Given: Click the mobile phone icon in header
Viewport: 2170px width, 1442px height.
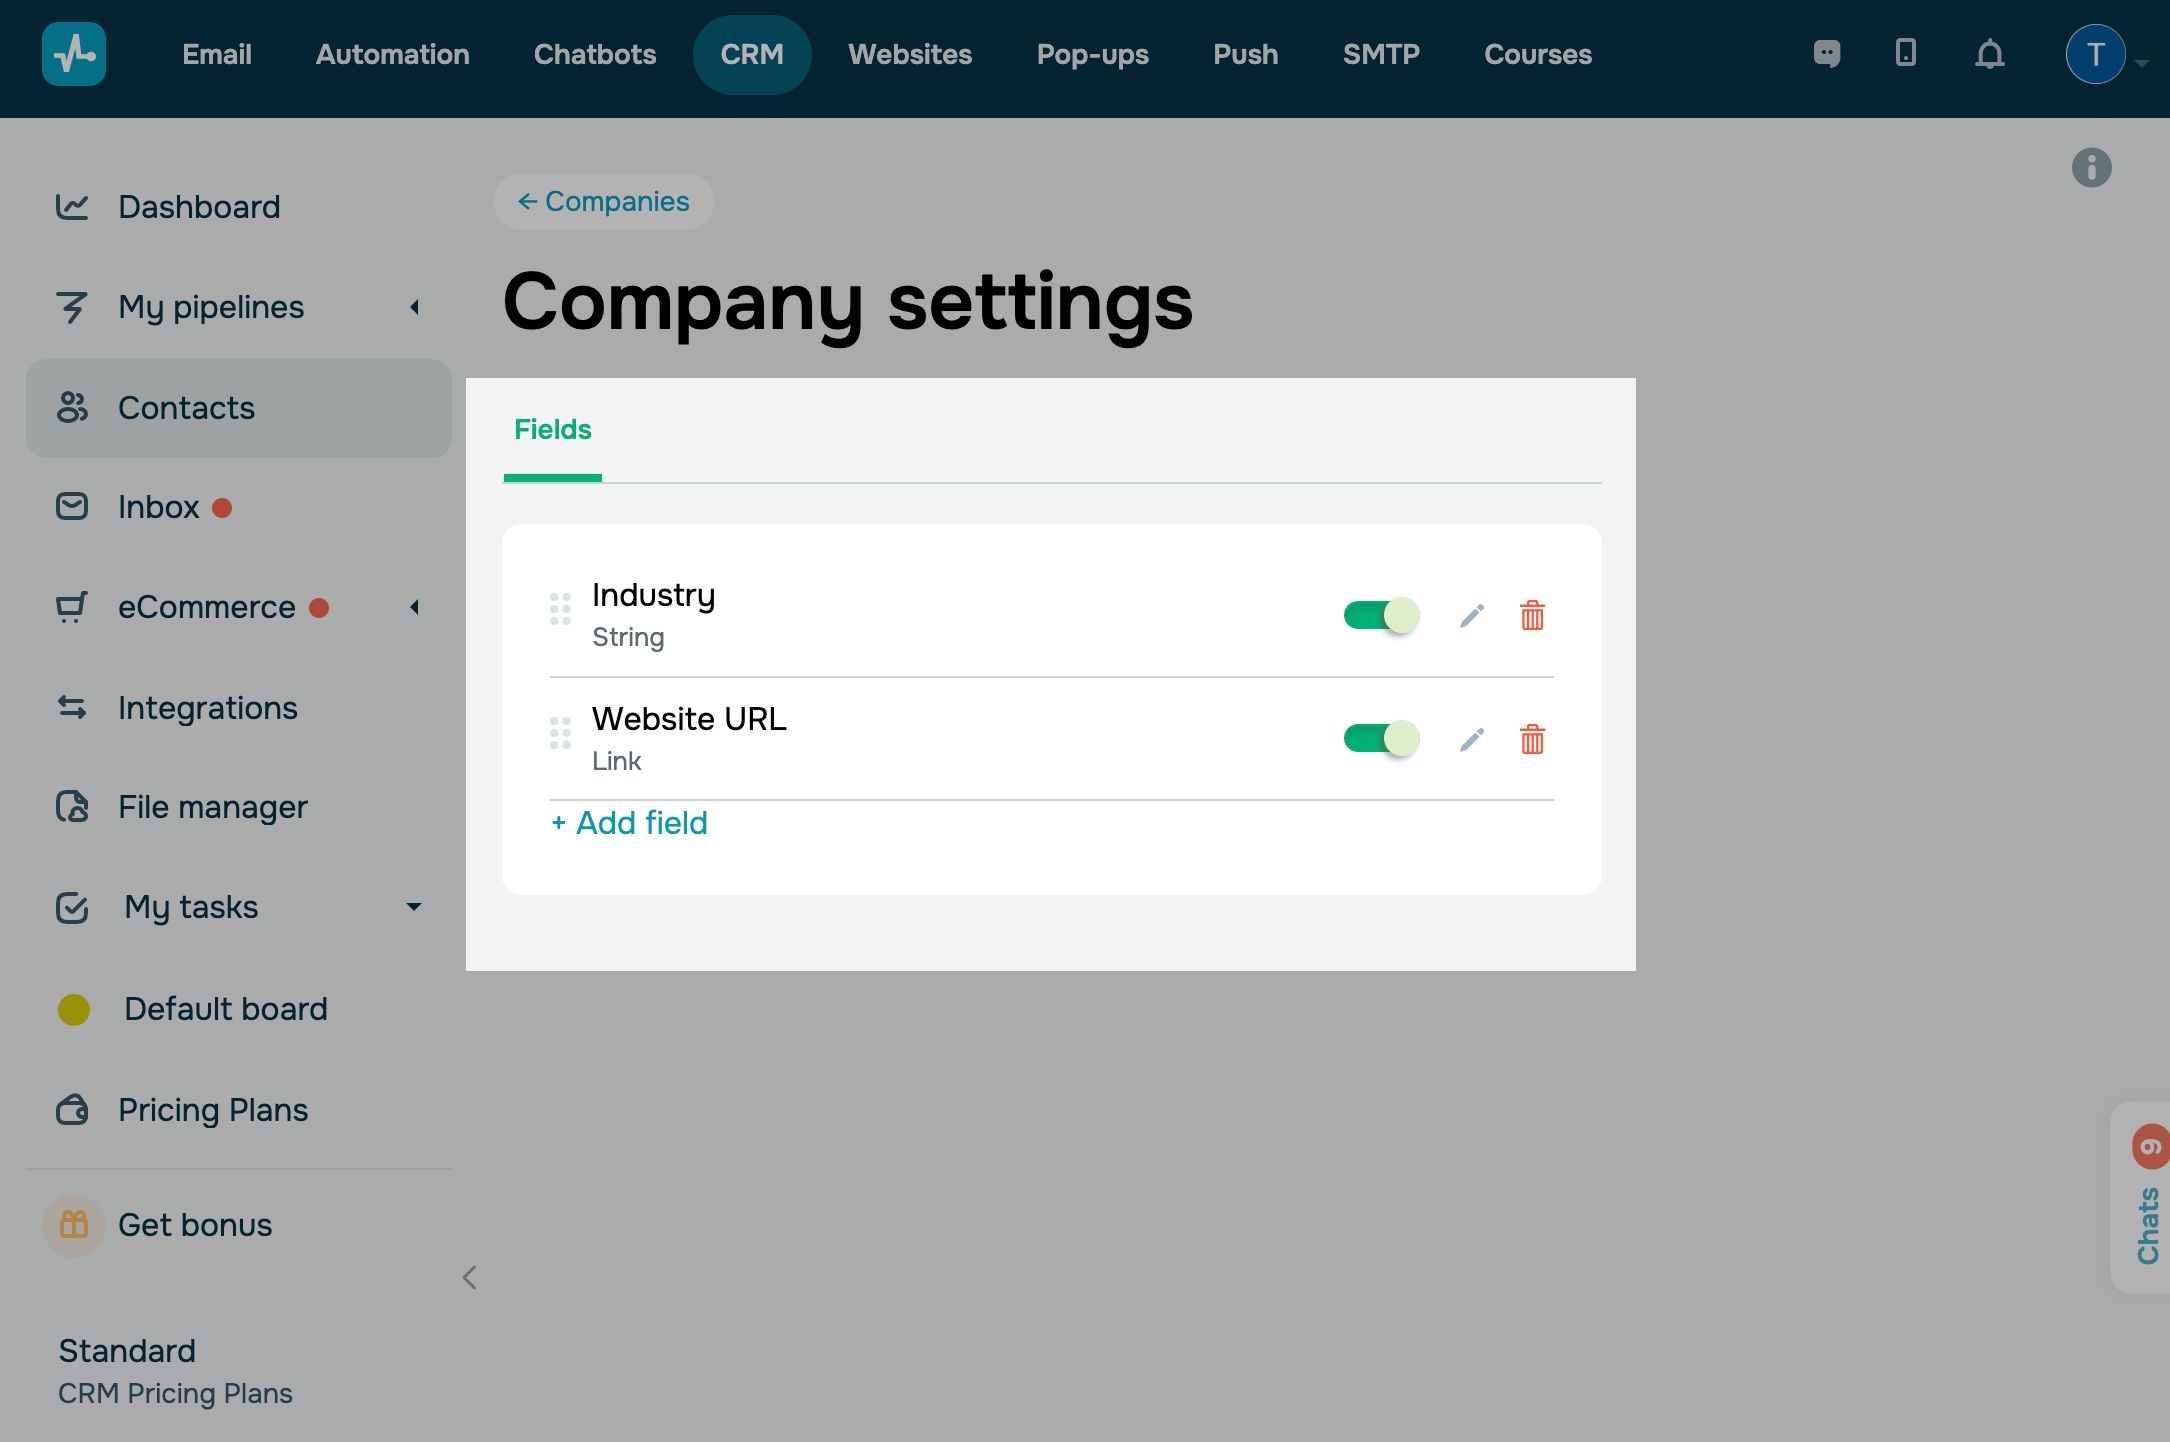Looking at the screenshot, I should tap(1905, 52).
